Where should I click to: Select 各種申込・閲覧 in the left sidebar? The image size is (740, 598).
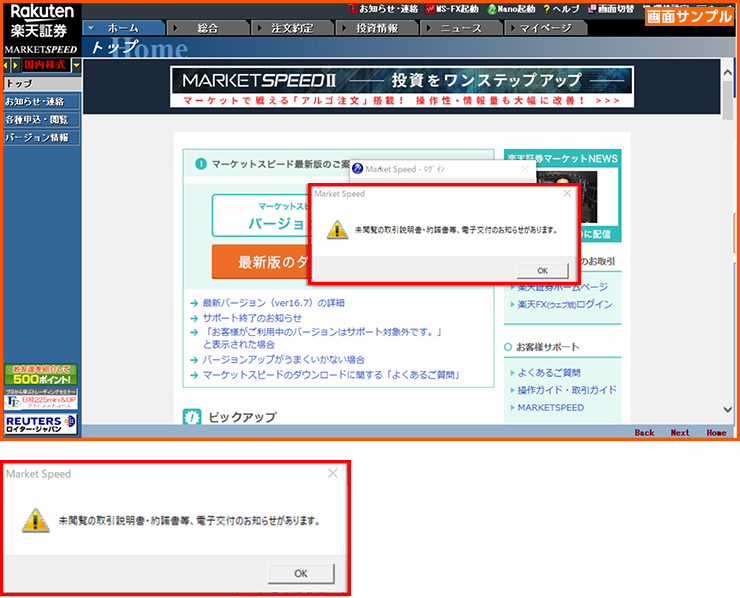point(42,119)
